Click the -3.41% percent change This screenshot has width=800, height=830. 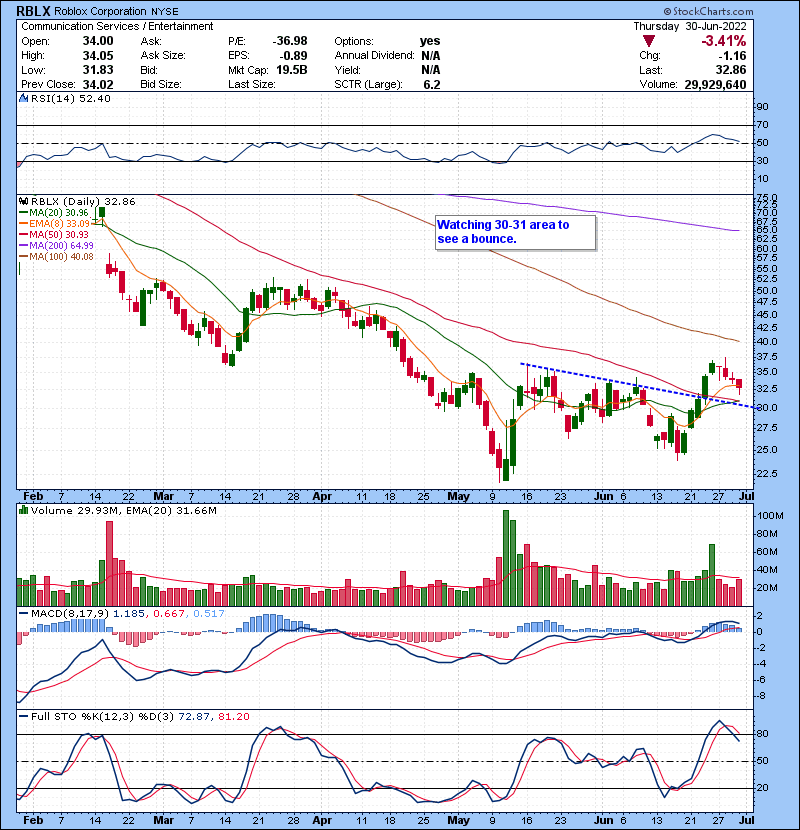[x=724, y=41]
